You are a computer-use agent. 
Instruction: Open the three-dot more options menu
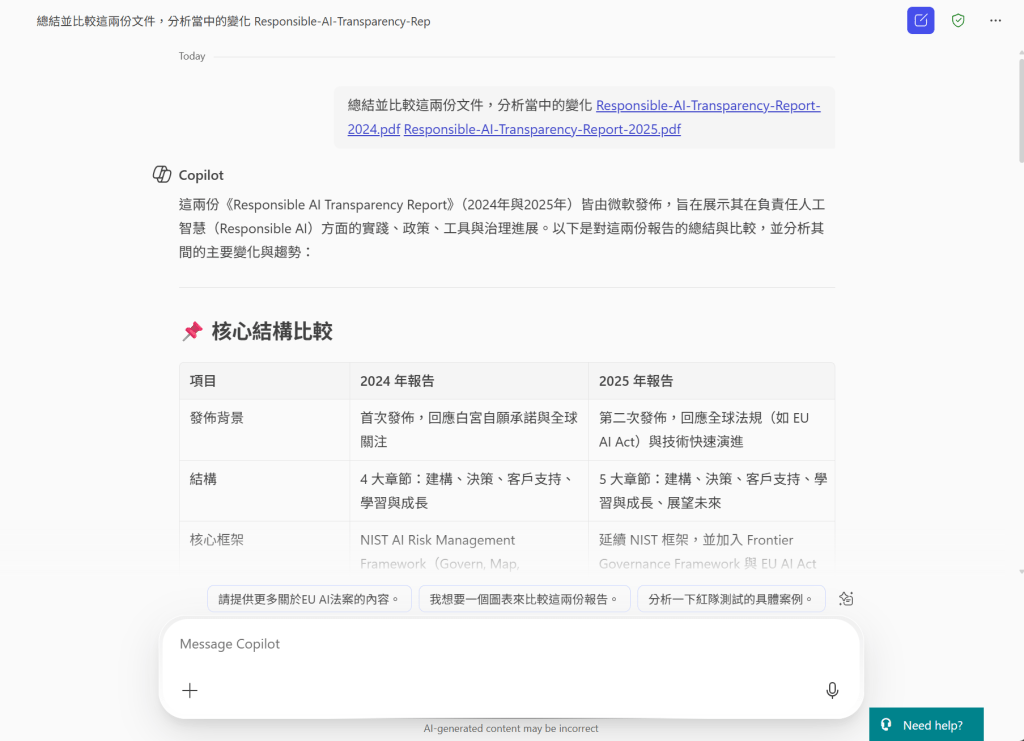[995, 21]
